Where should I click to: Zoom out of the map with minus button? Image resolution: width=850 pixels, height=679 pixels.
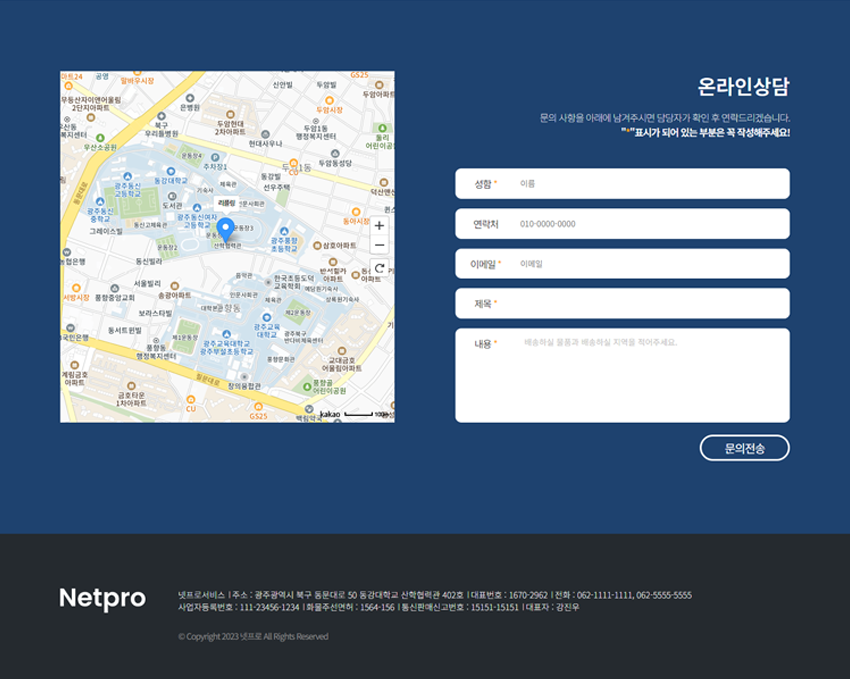point(379,245)
